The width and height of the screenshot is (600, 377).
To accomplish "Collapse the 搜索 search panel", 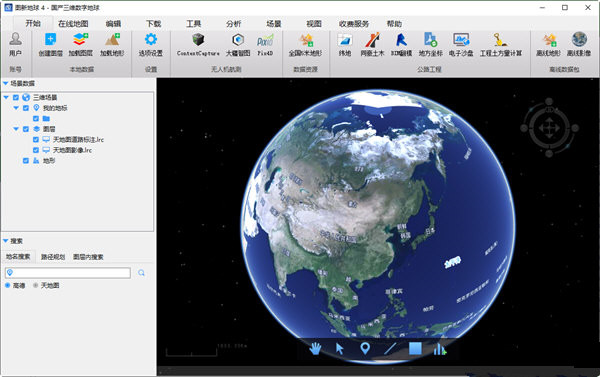I will (x=6, y=241).
